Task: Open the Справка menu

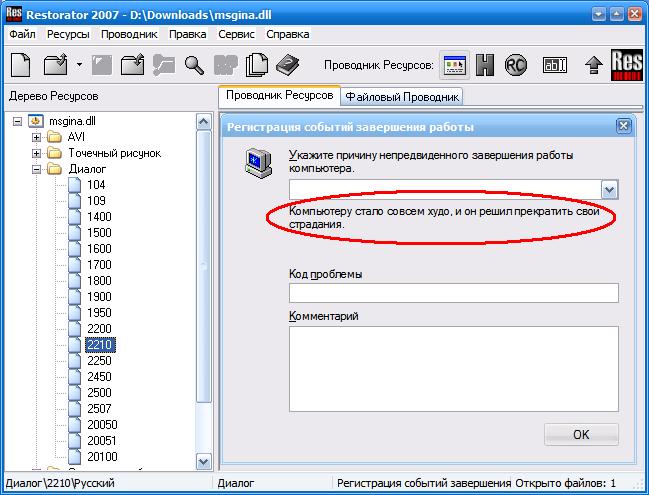Action: 288,34
